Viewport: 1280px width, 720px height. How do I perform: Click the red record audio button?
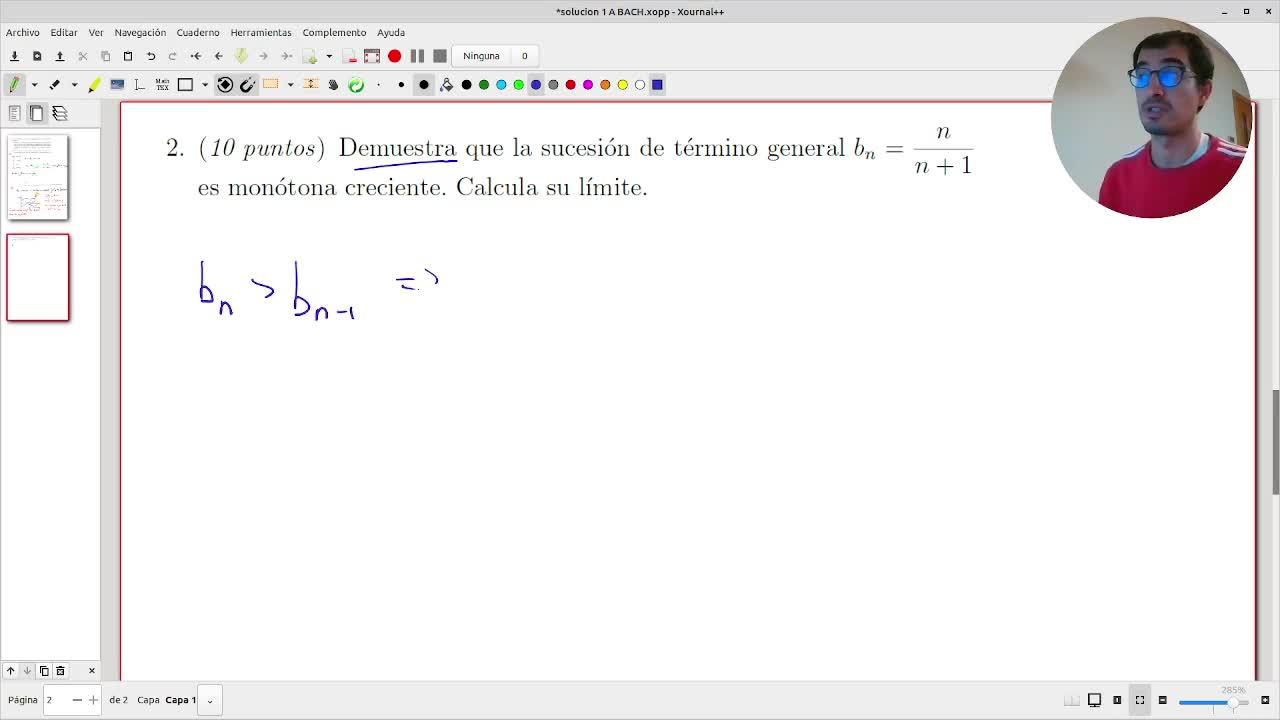pyautogui.click(x=394, y=56)
